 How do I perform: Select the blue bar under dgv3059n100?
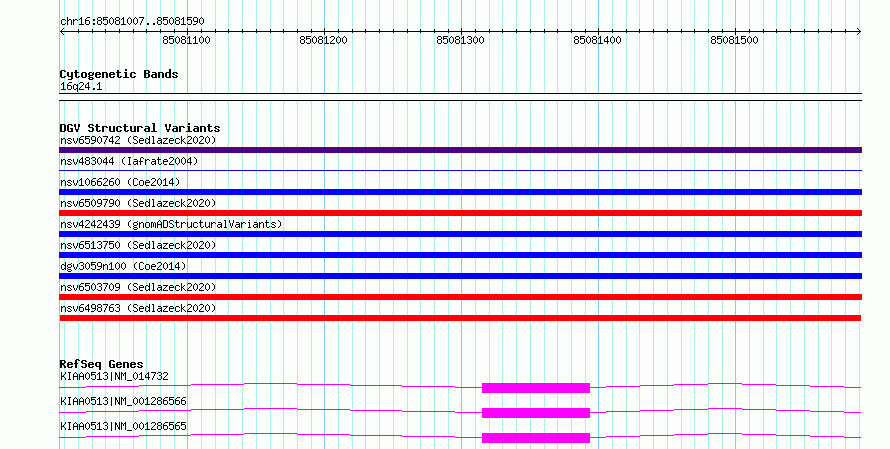click(460, 276)
